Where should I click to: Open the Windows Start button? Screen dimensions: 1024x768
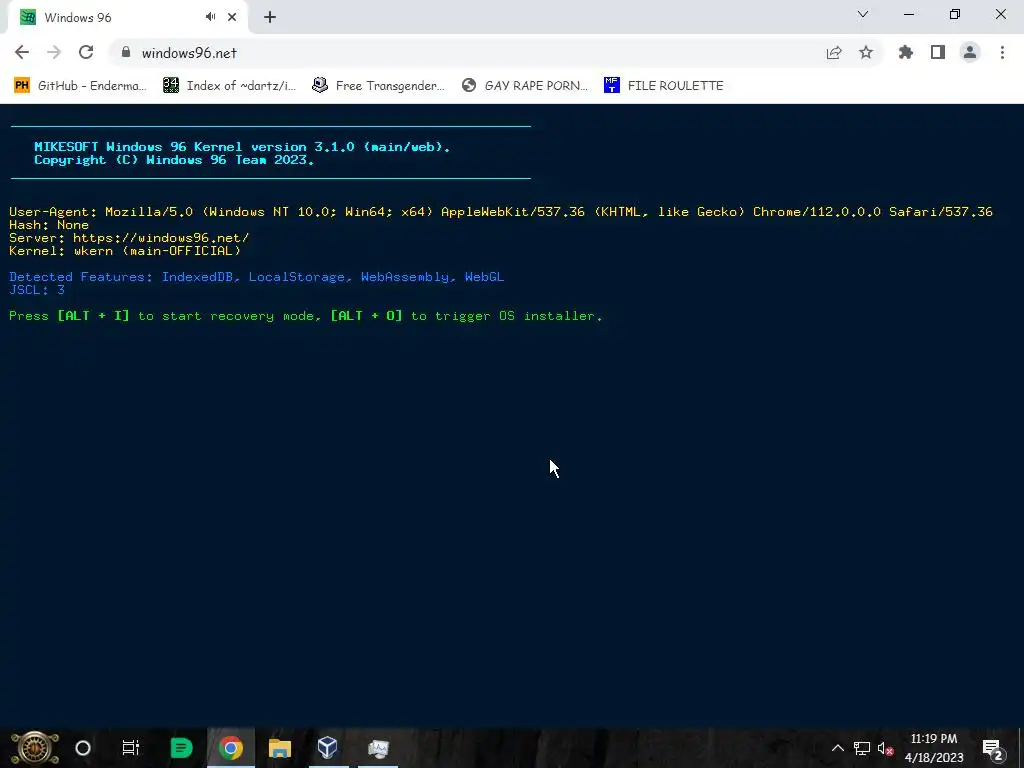click(x=35, y=748)
